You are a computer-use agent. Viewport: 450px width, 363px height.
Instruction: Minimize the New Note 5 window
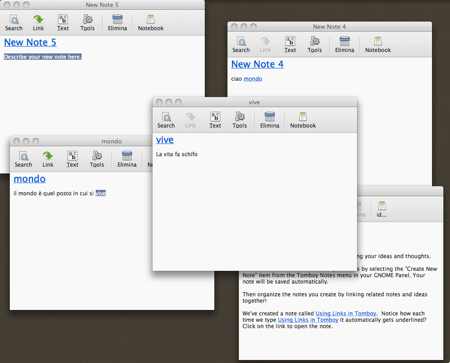(16, 5)
